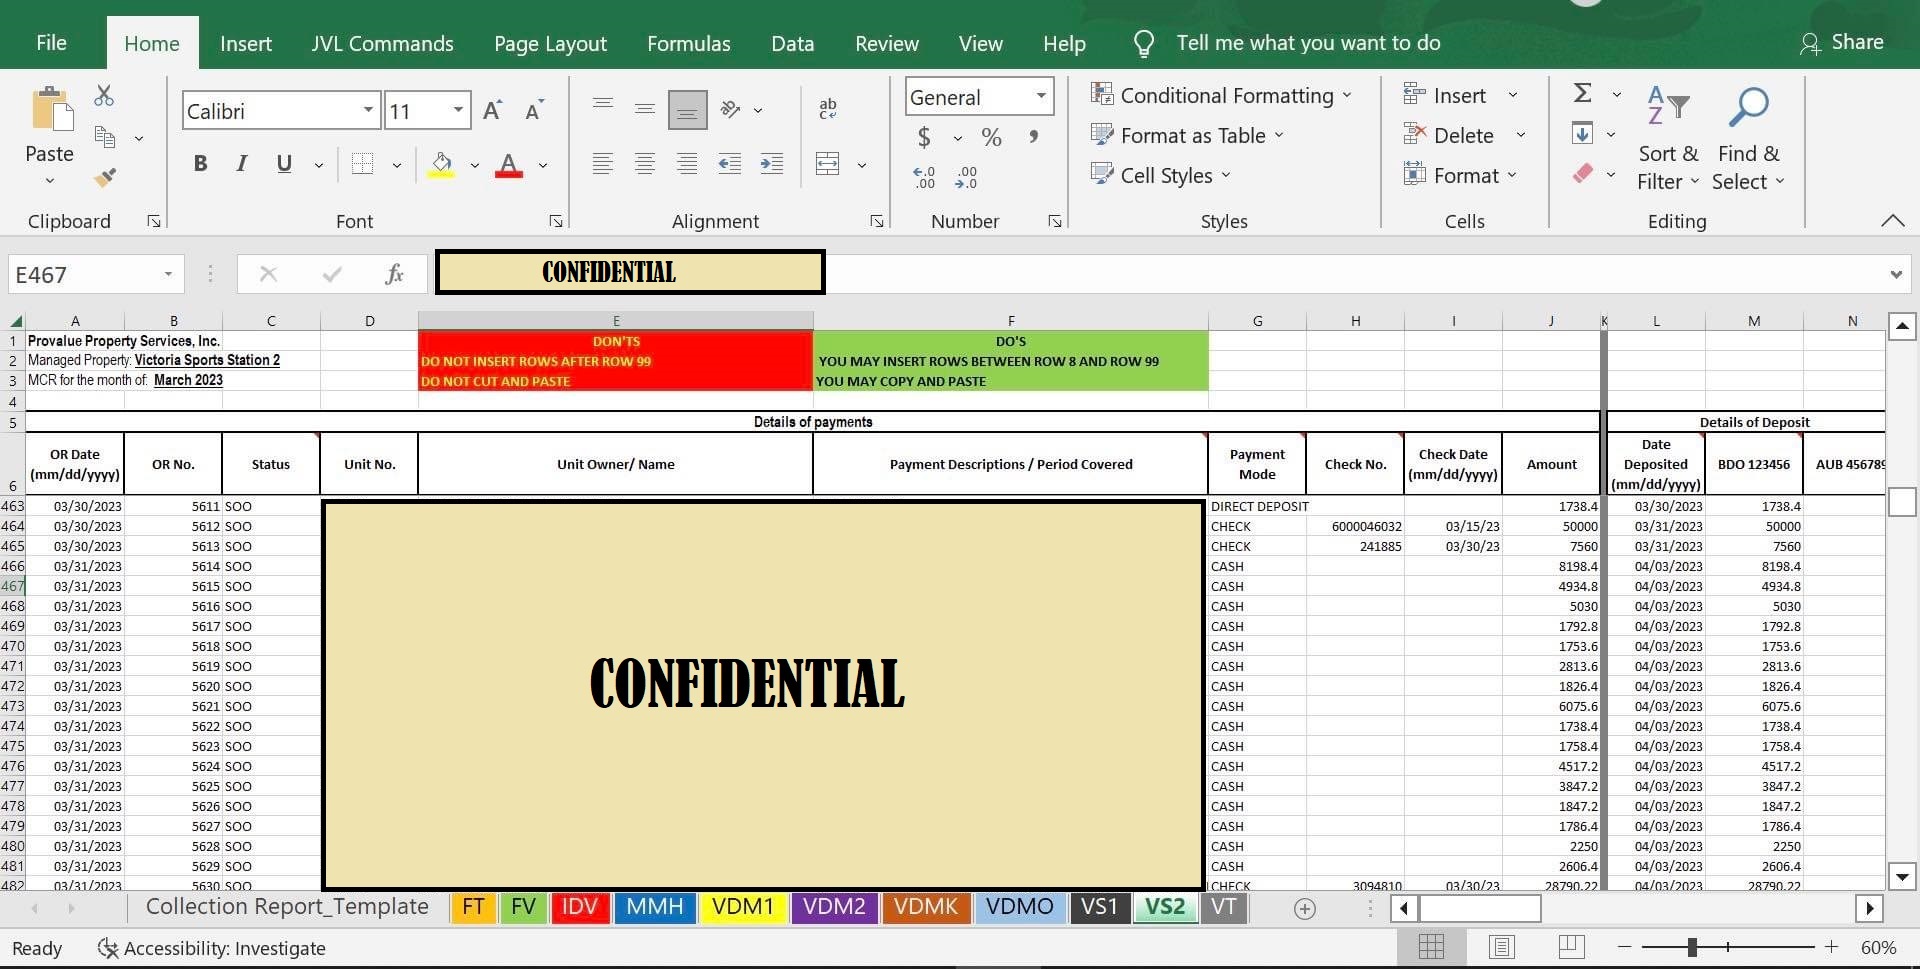Viewport: 1920px width, 969px height.
Task: Apply Accounting dollar number format
Action: 924,137
